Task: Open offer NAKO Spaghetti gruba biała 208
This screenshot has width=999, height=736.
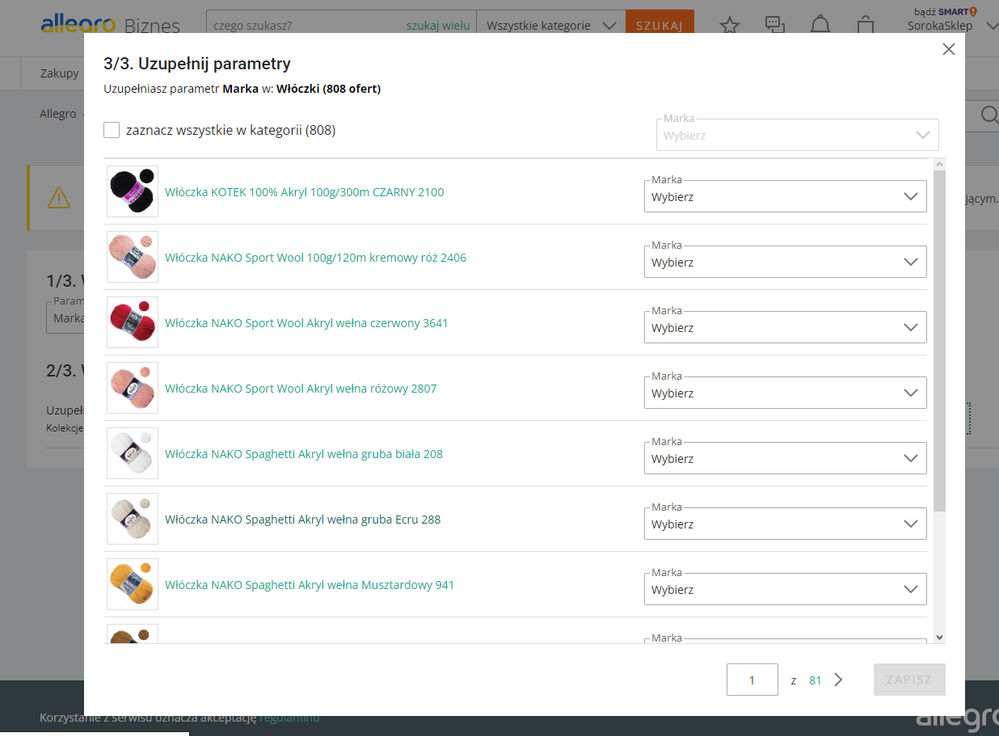Action: pos(304,454)
